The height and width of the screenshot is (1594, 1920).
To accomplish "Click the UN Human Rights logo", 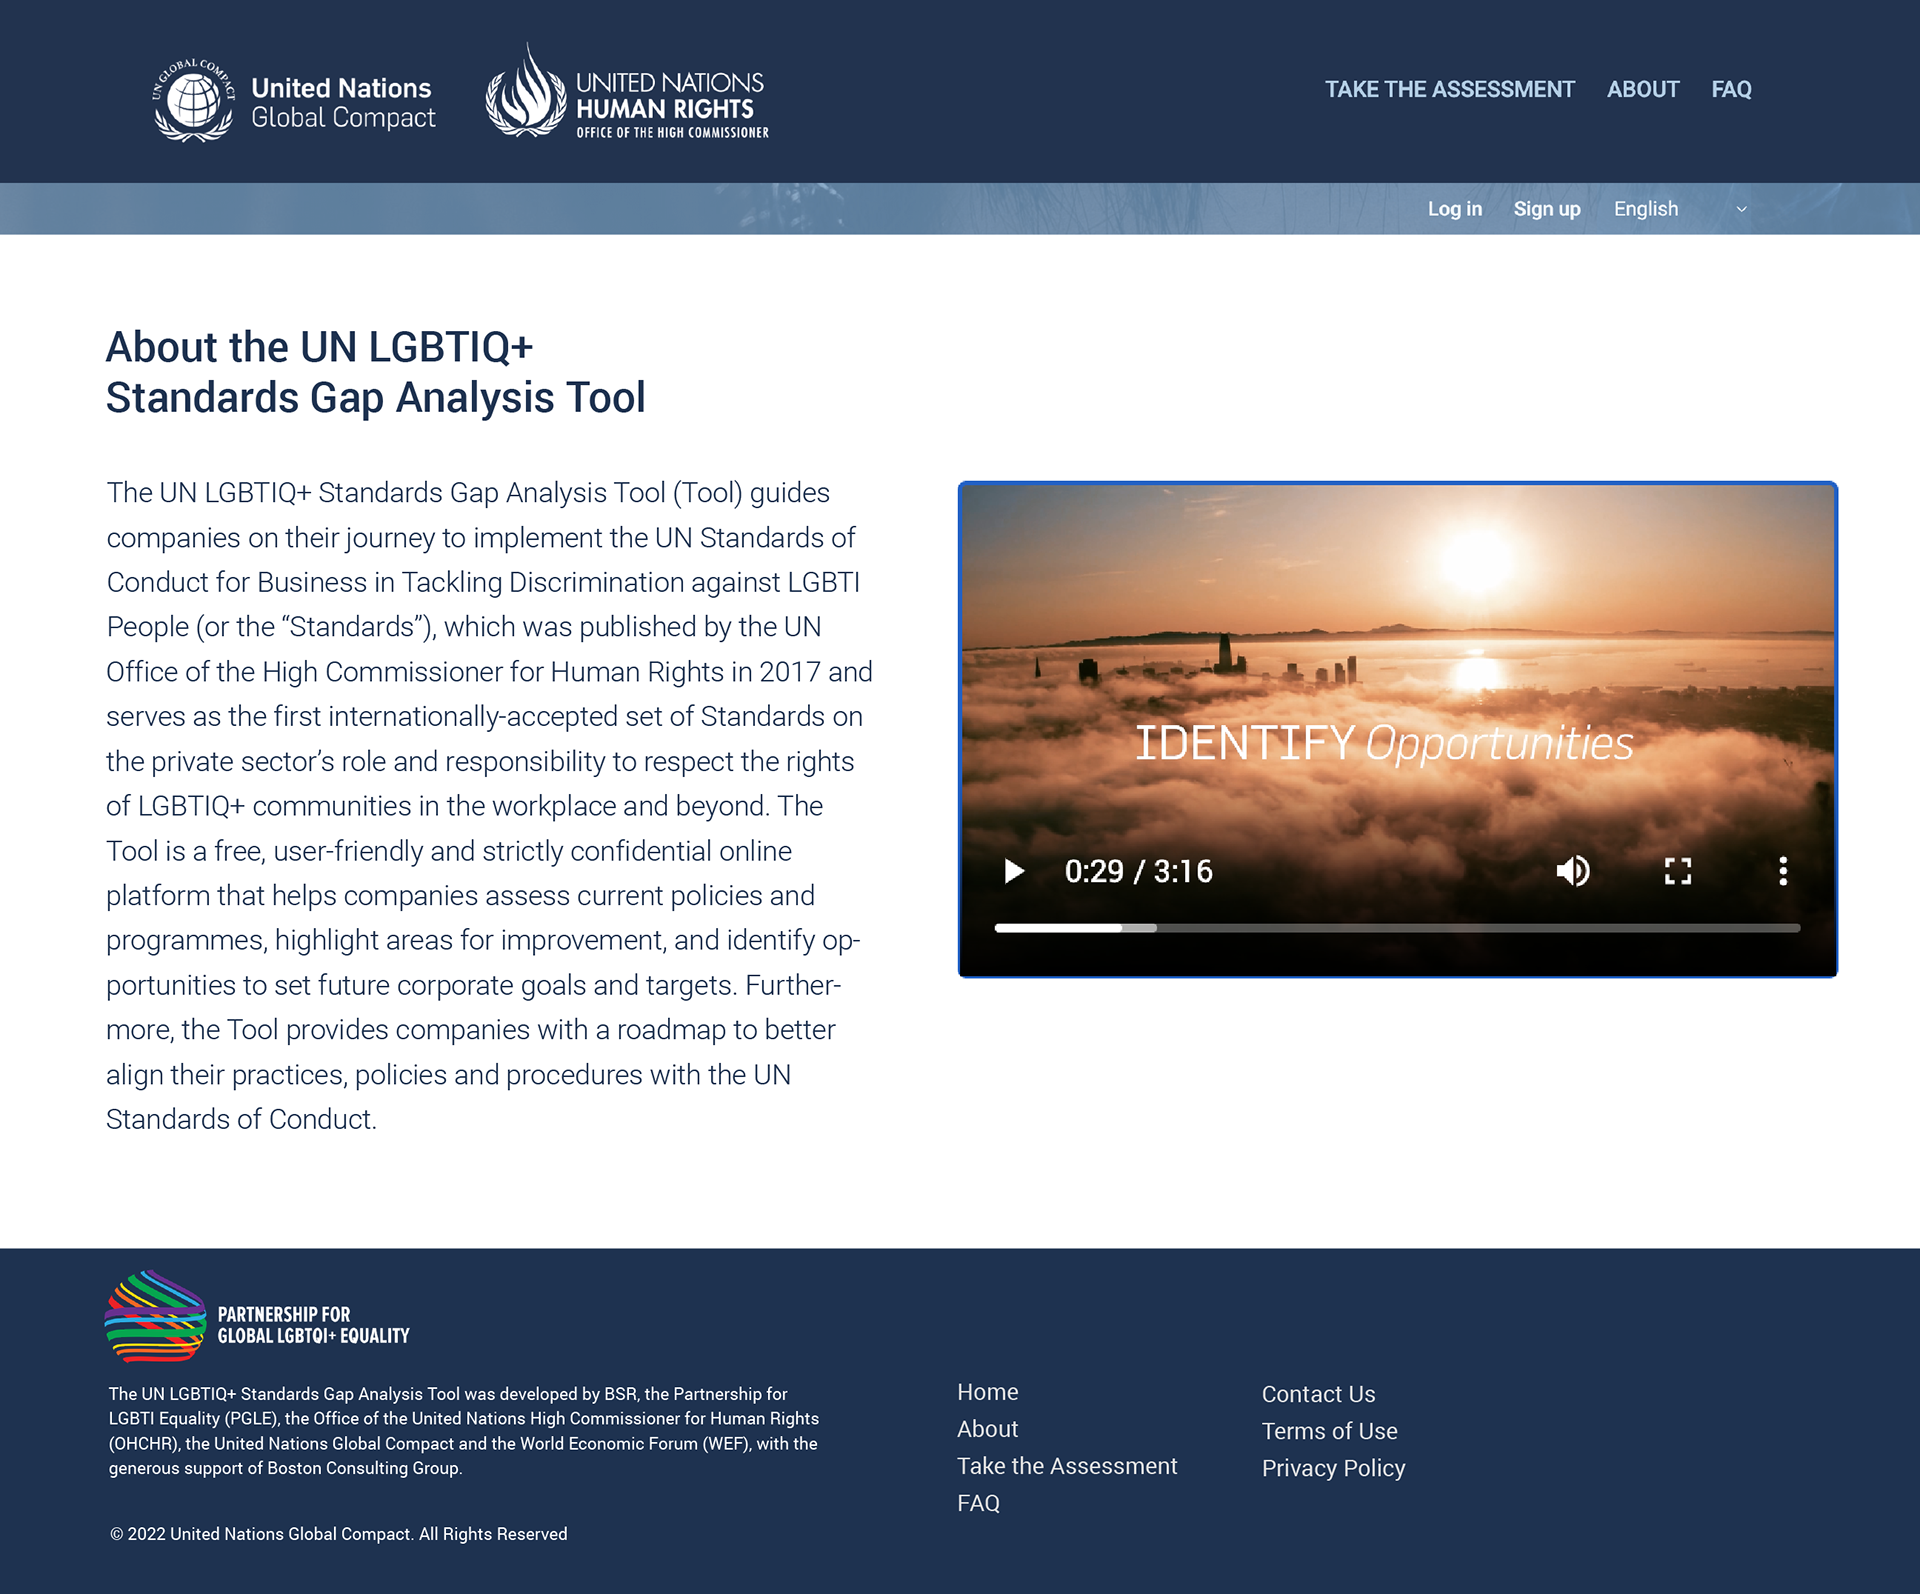I will 627,92.
